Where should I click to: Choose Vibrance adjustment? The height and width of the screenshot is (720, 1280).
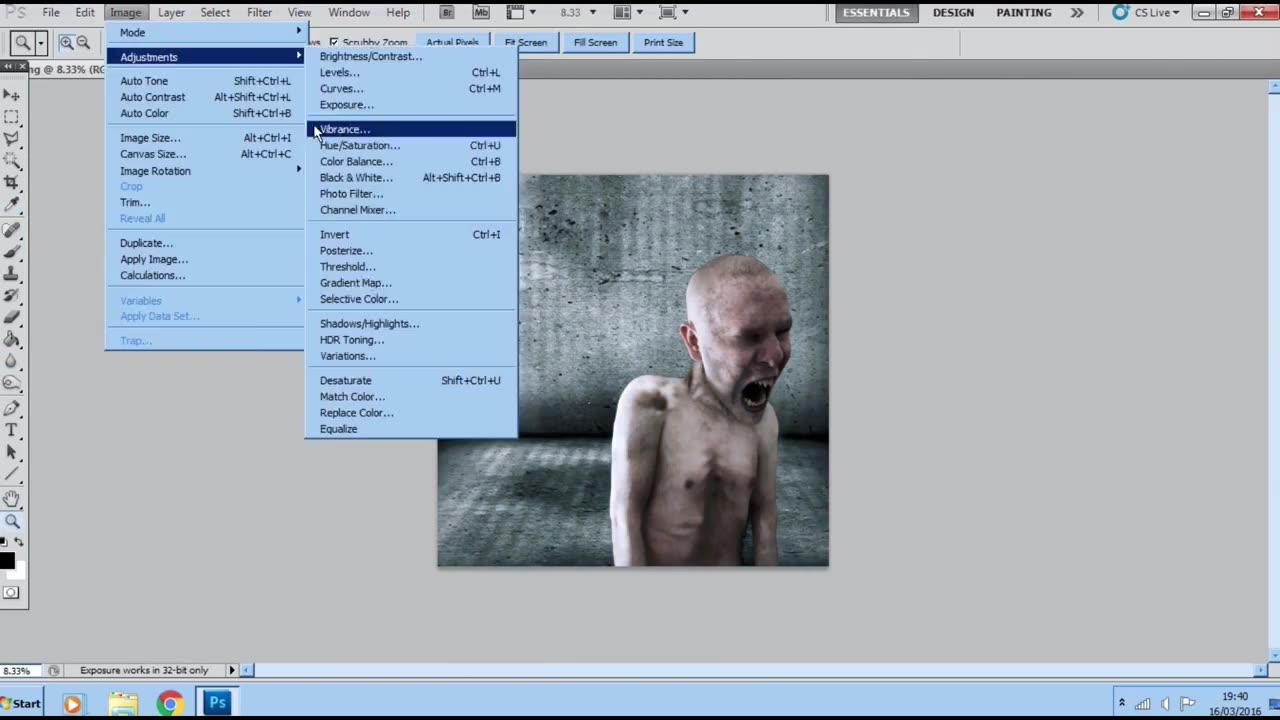tap(411, 129)
